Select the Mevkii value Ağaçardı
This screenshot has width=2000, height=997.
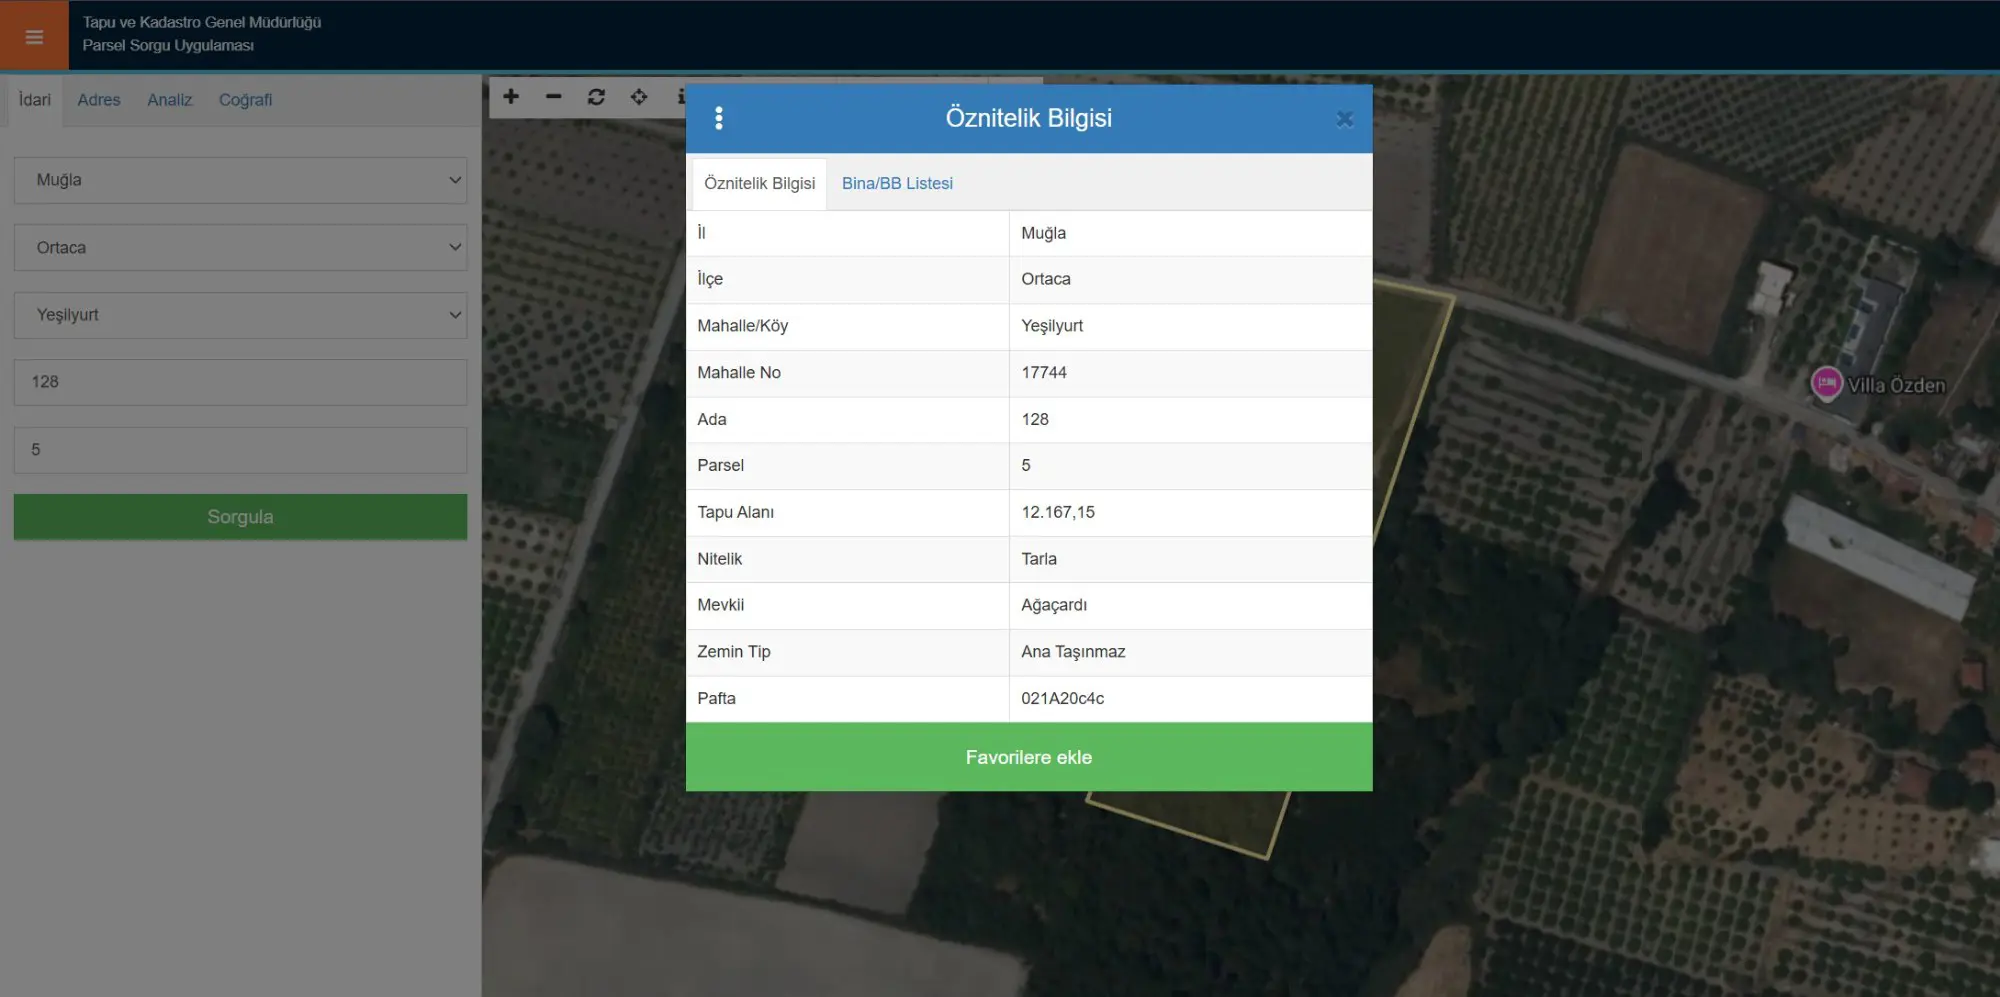click(x=1054, y=605)
